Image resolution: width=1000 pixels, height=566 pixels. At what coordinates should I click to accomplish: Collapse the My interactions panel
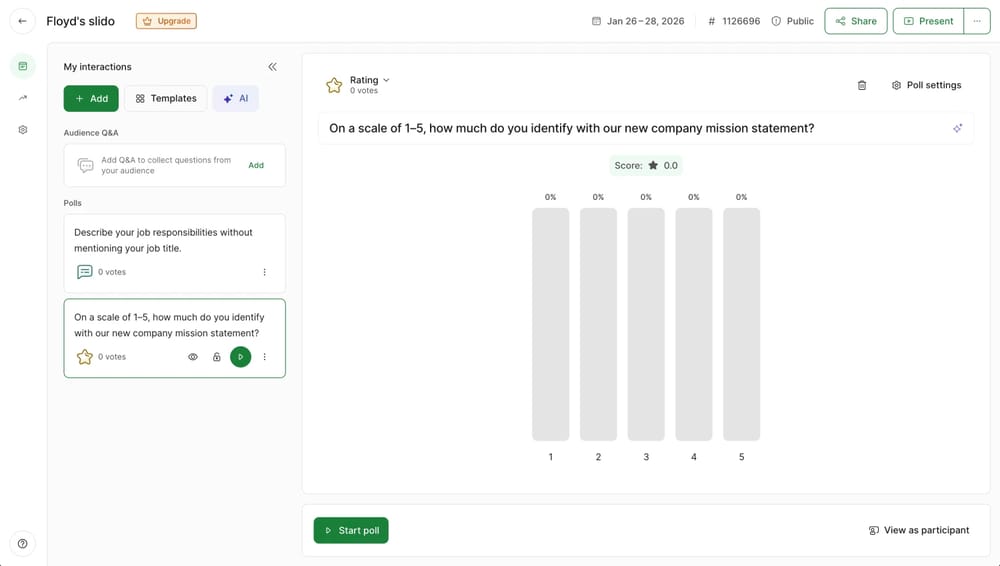(272, 67)
